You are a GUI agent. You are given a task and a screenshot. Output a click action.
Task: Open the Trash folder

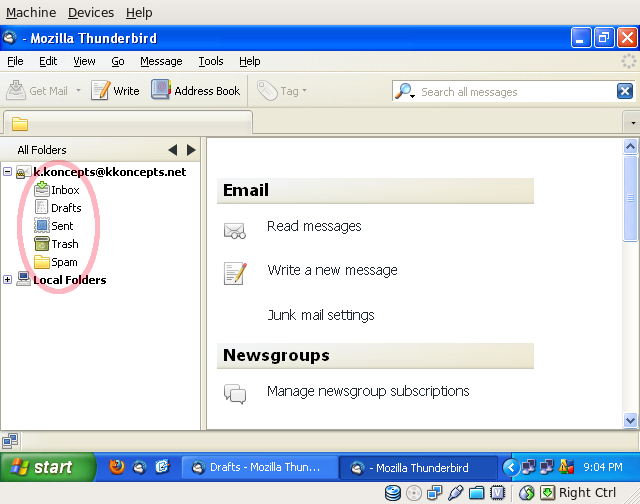pos(64,244)
